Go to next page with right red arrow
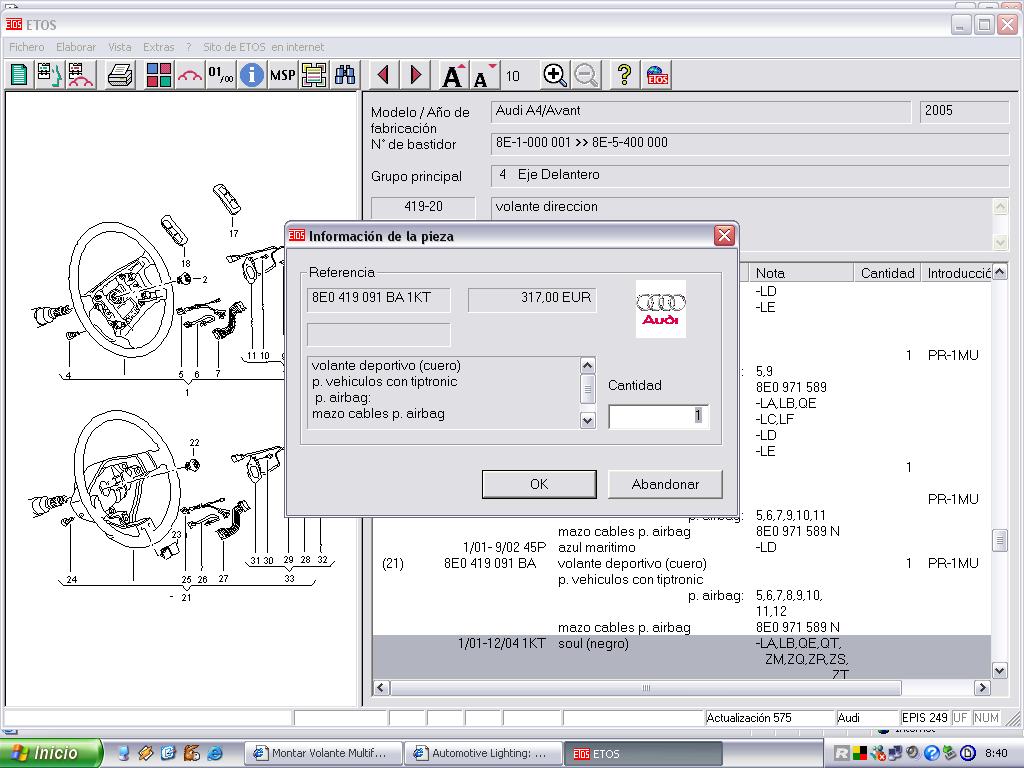This screenshot has width=1024, height=768. pos(415,75)
